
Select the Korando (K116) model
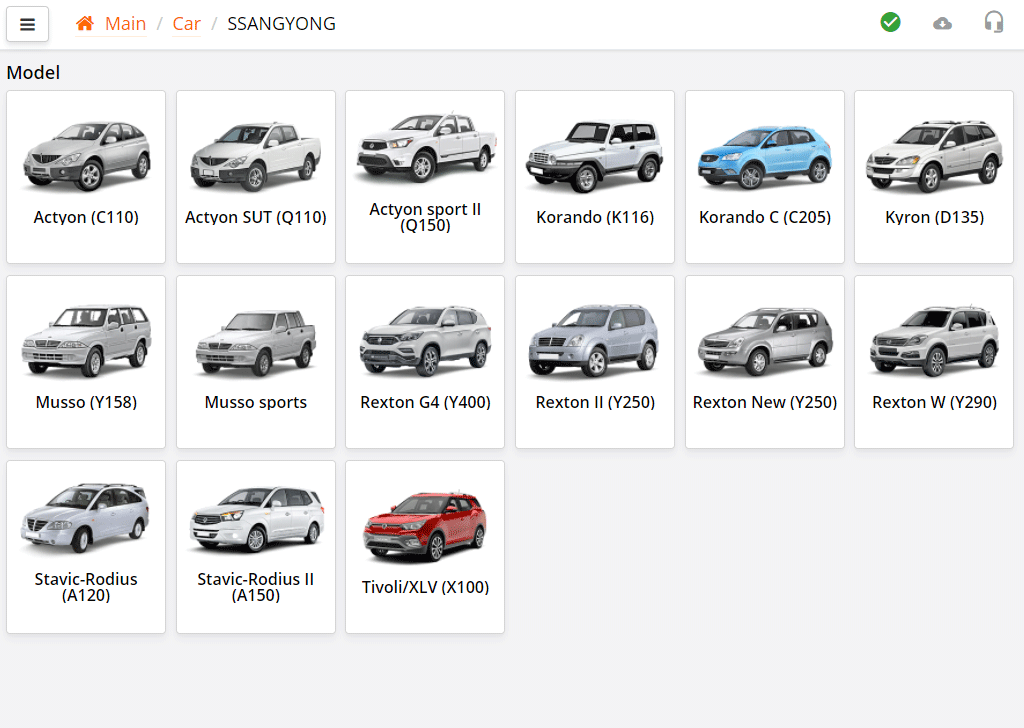594,177
